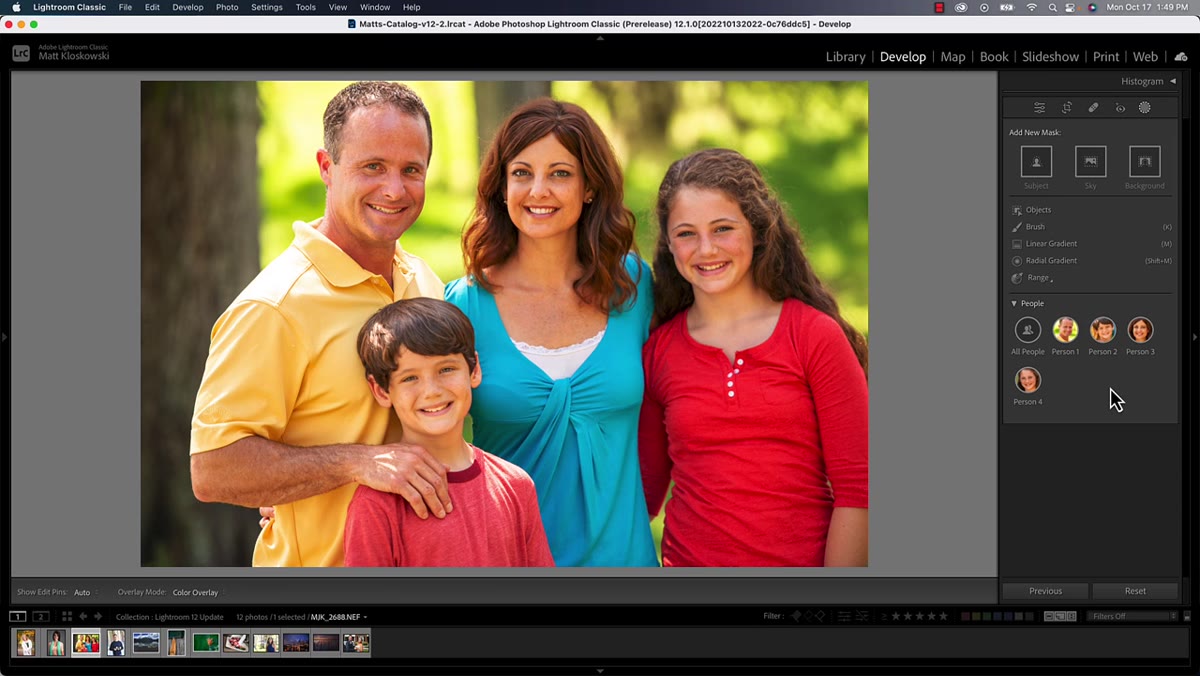Switch to the Print module
The image size is (1200, 676).
pyautogui.click(x=1106, y=57)
